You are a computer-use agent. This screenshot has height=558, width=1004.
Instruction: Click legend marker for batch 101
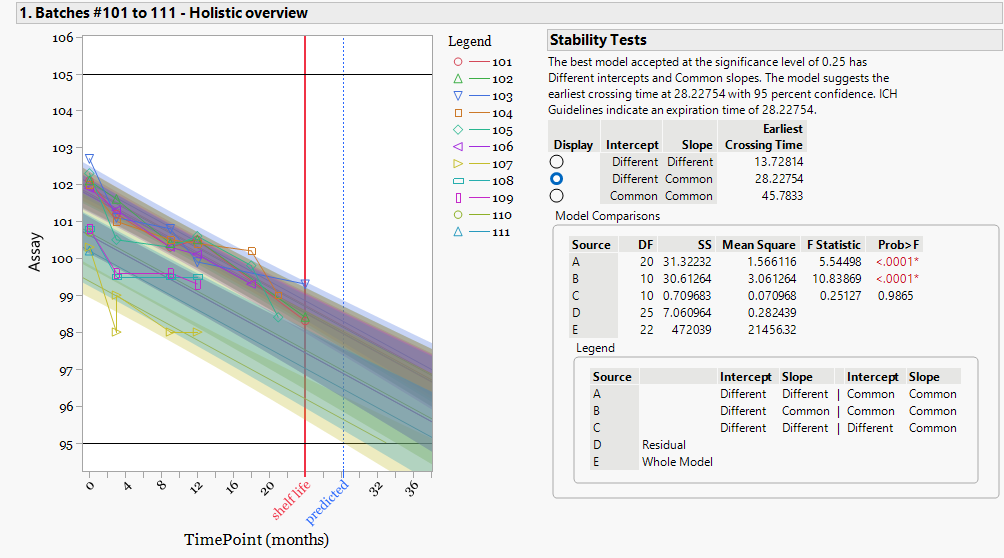point(458,62)
